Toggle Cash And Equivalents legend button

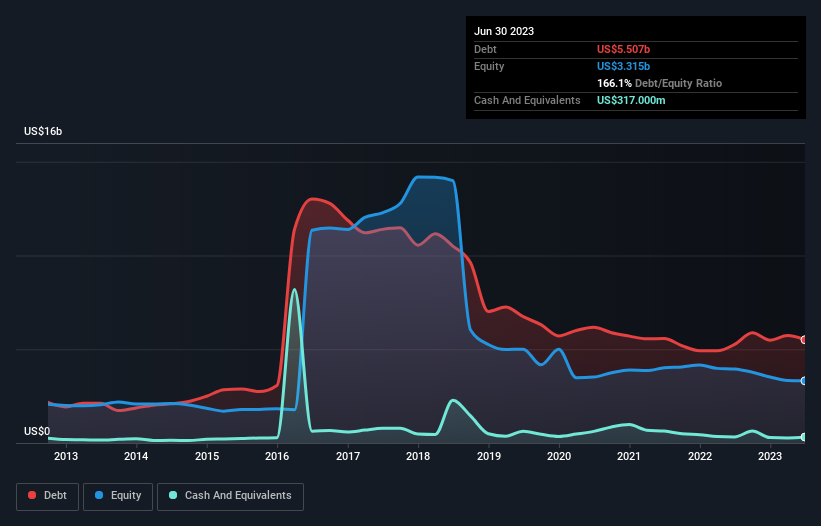(x=230, y=496)
